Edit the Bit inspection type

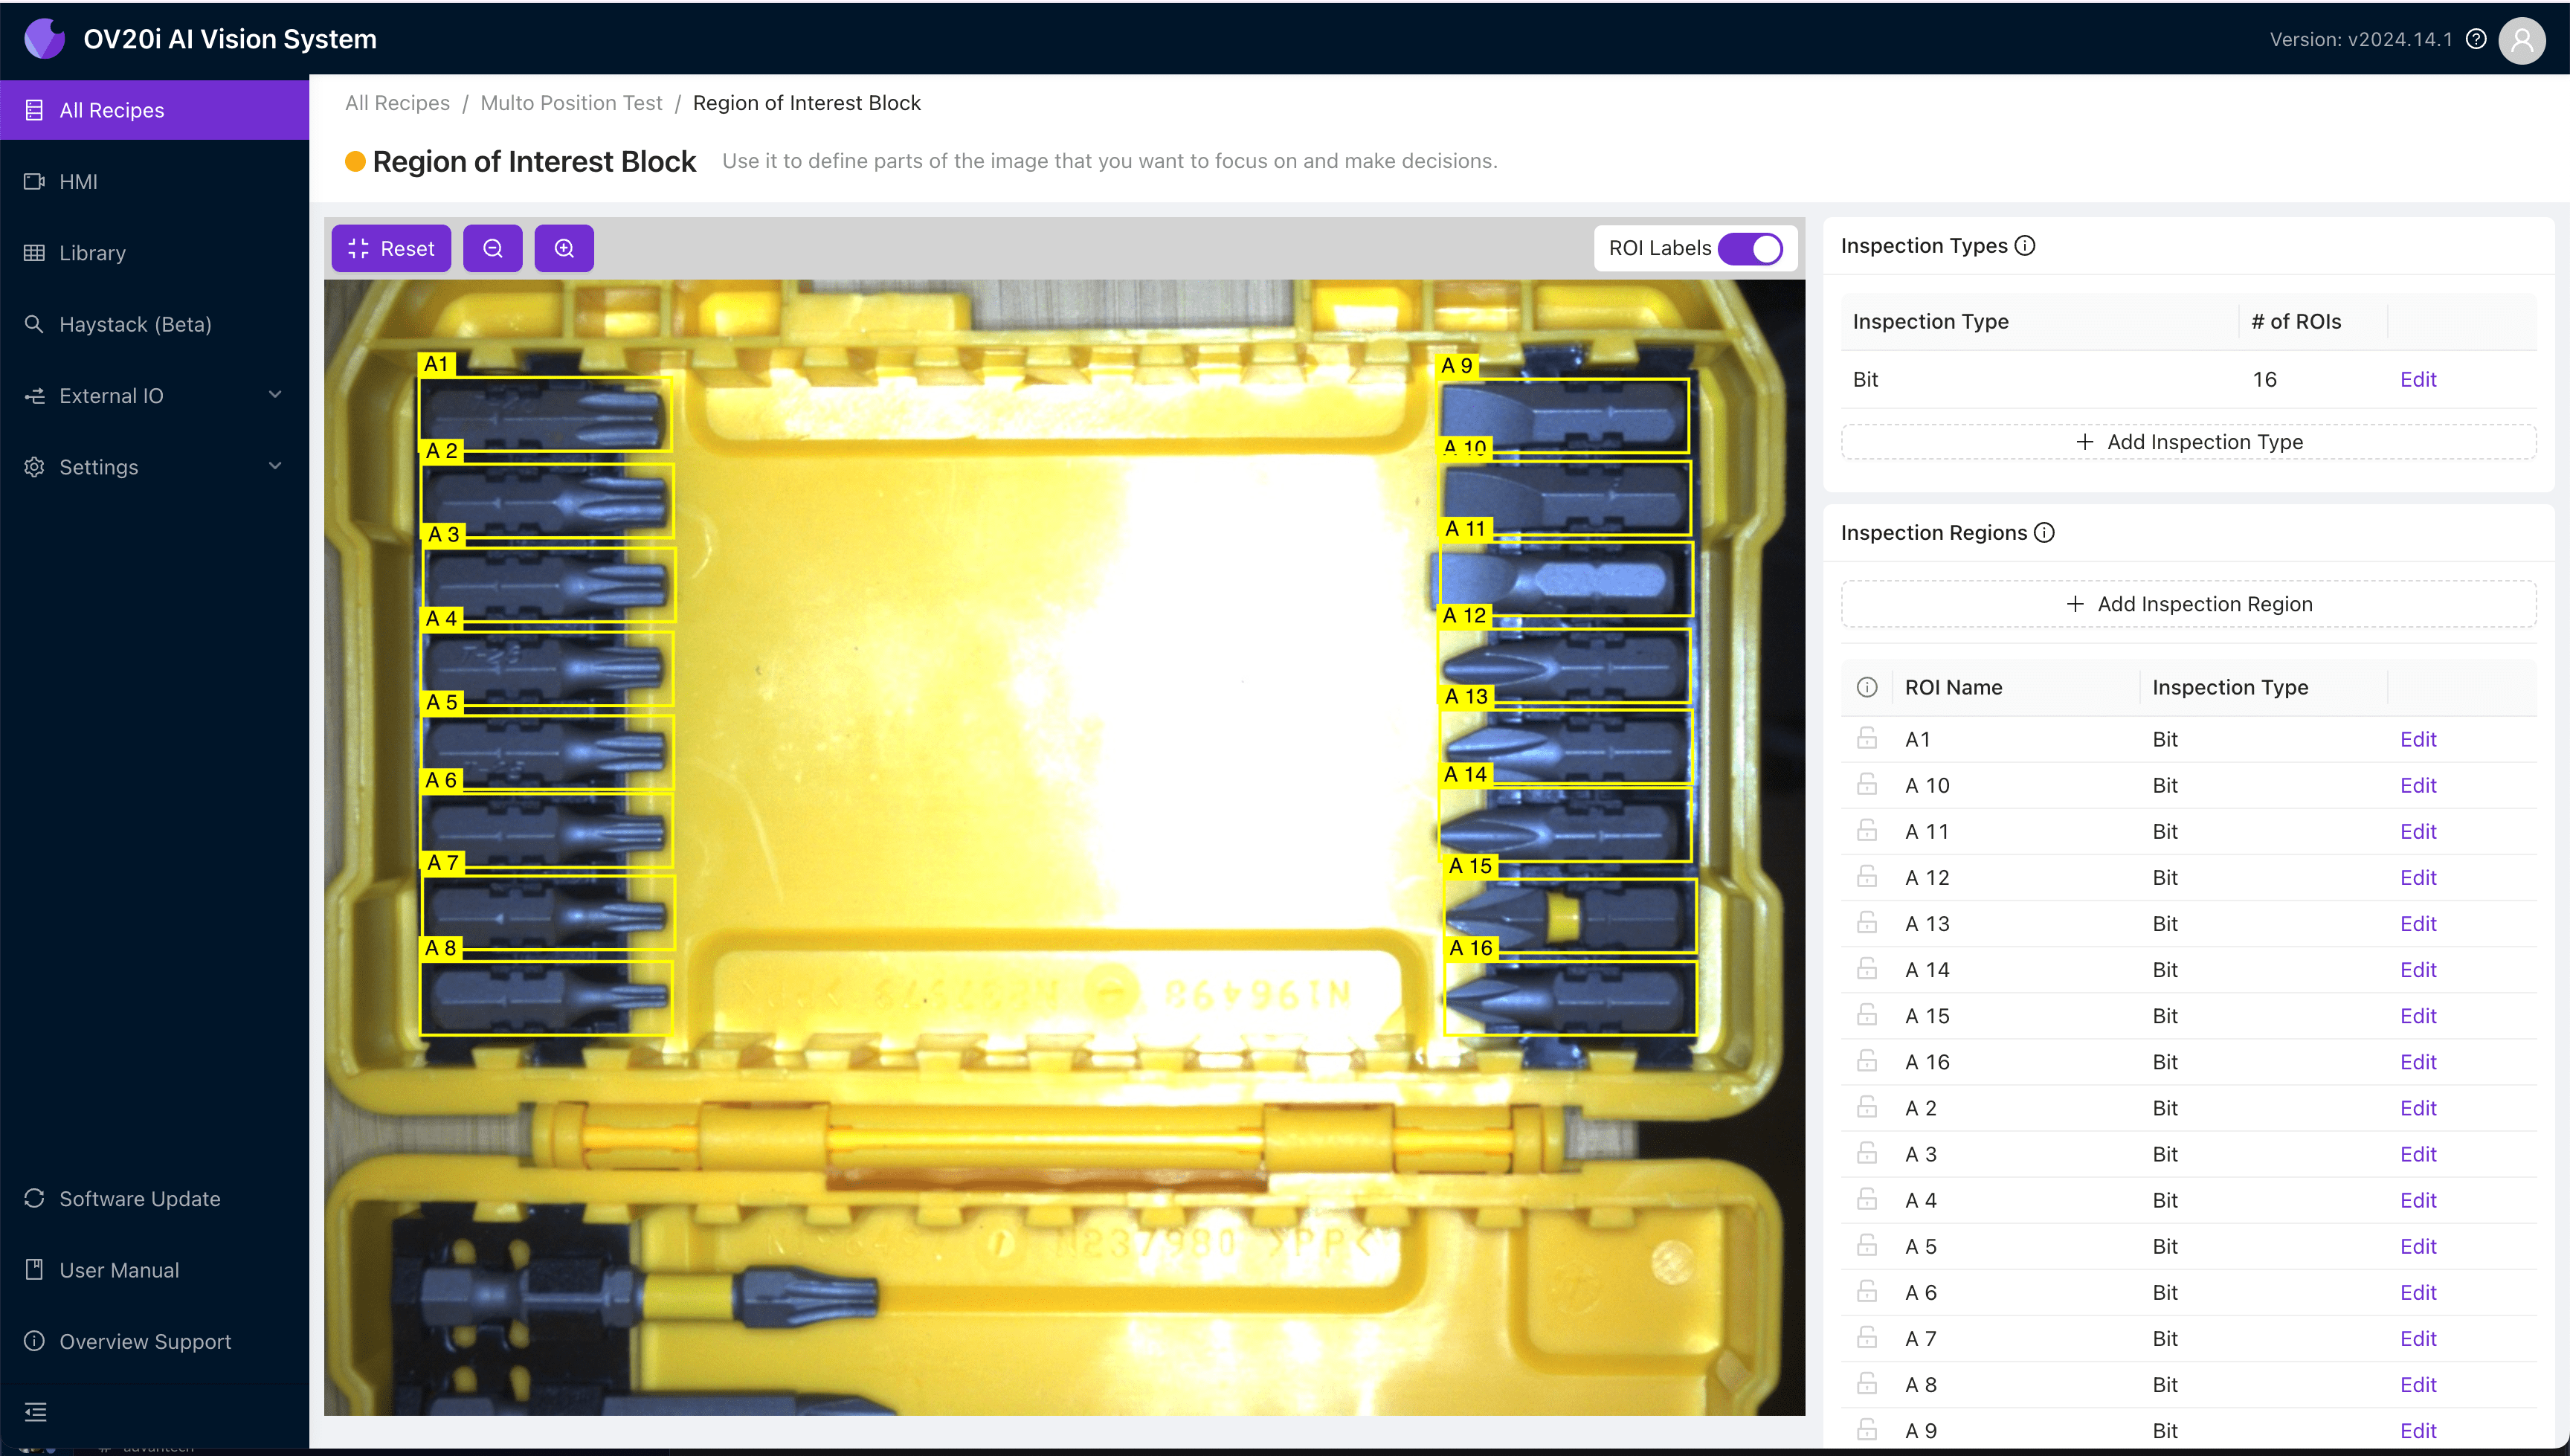click(2417, 379)
